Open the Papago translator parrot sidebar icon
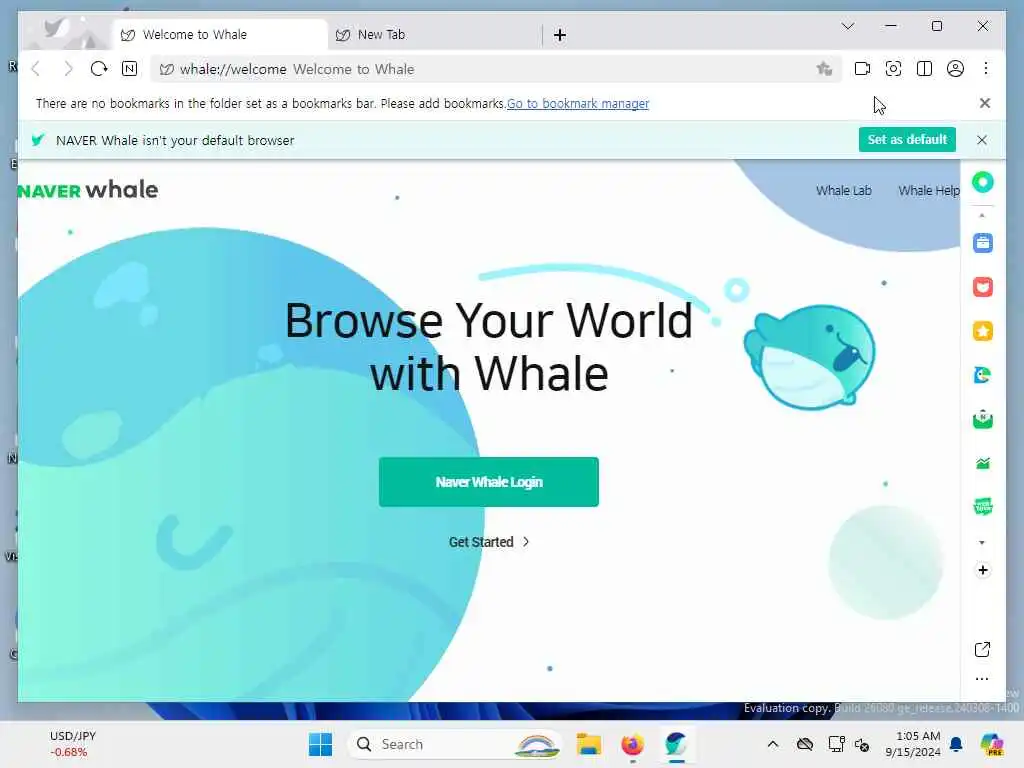The width and height of the screenshot is (1024, 768). click(x=983, y=375)
